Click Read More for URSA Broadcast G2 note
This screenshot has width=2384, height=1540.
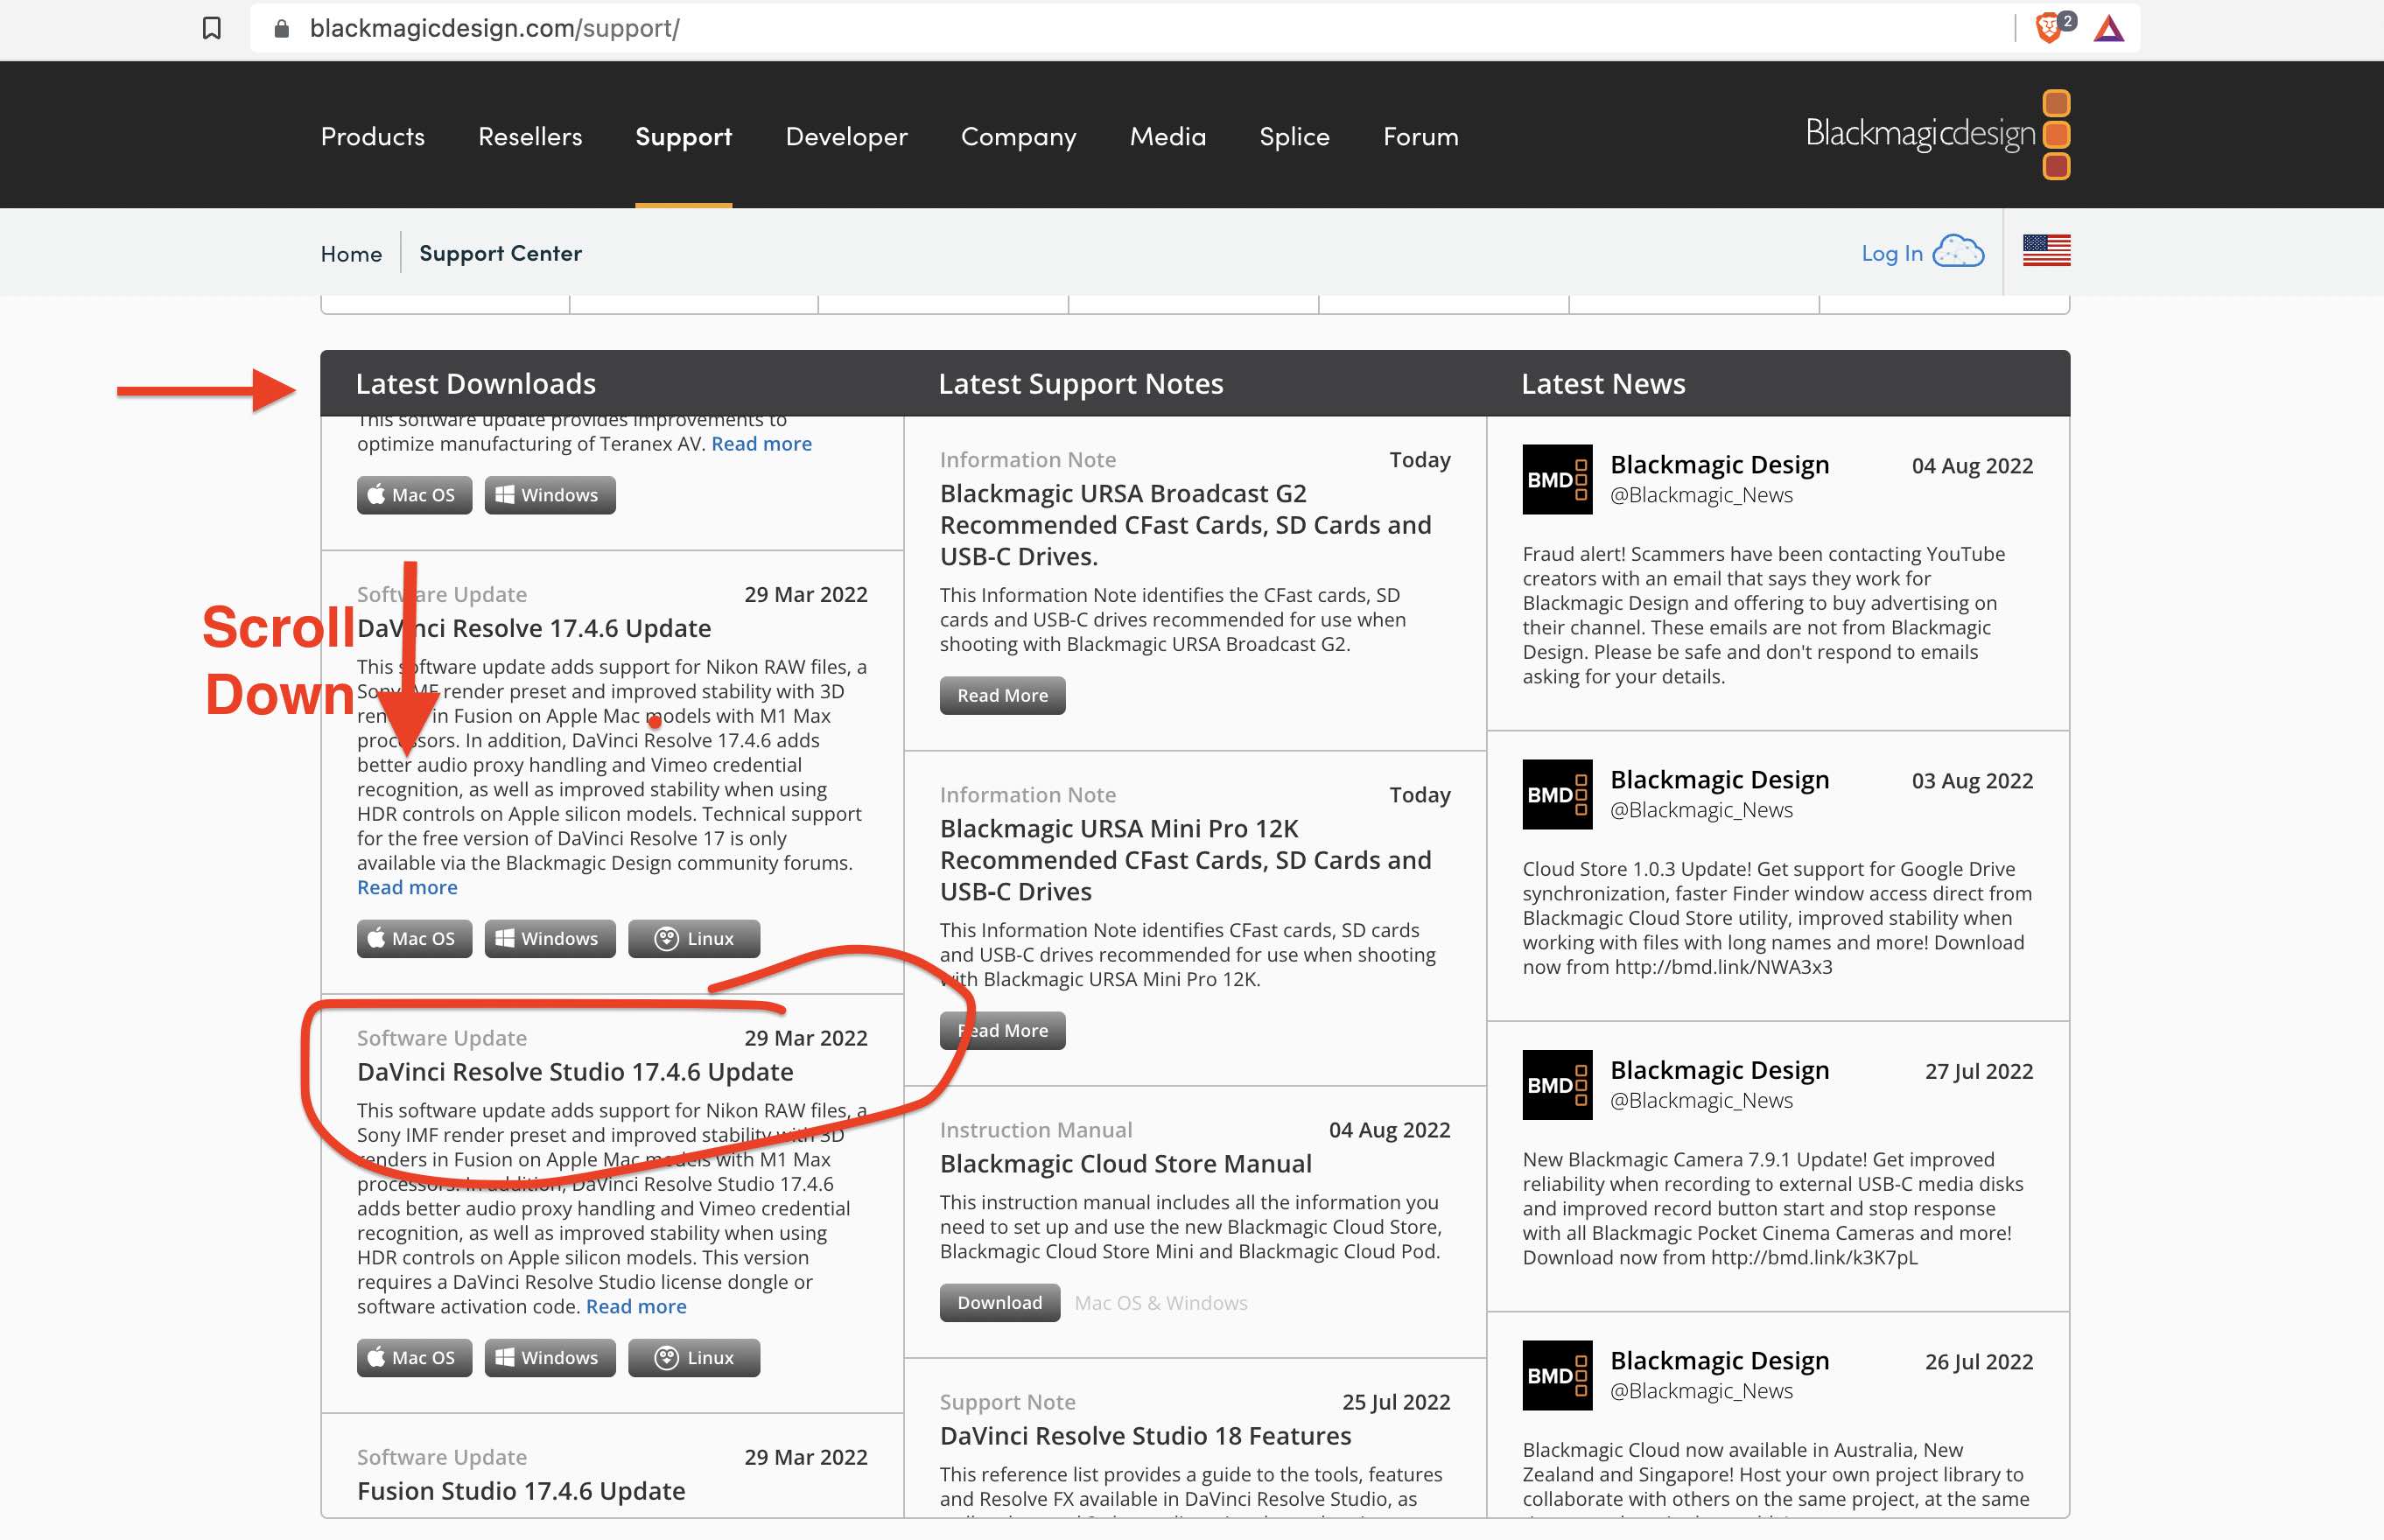click(1002, 695)
